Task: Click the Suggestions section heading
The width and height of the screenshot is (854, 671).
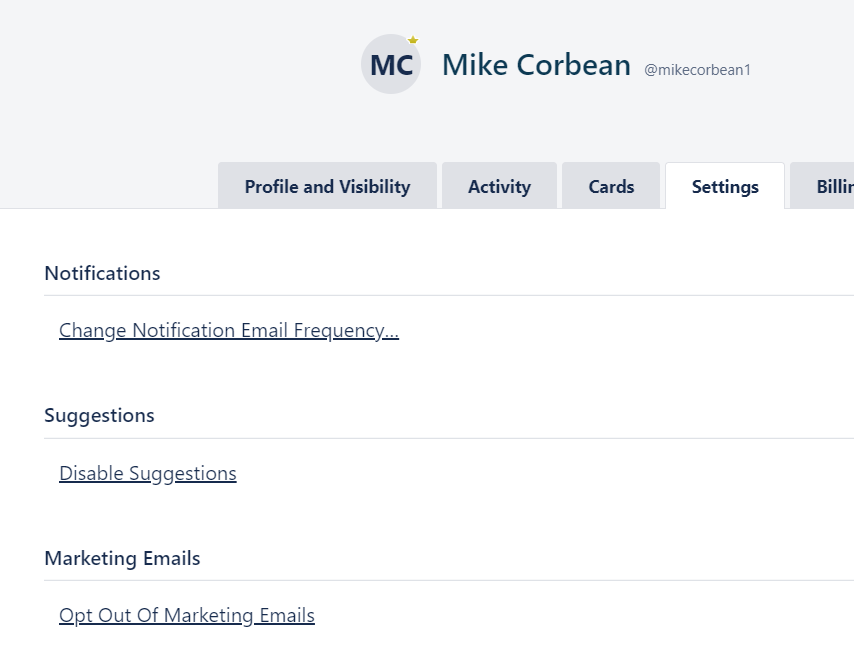Action: pyautogui.click(x=99, y=416)
